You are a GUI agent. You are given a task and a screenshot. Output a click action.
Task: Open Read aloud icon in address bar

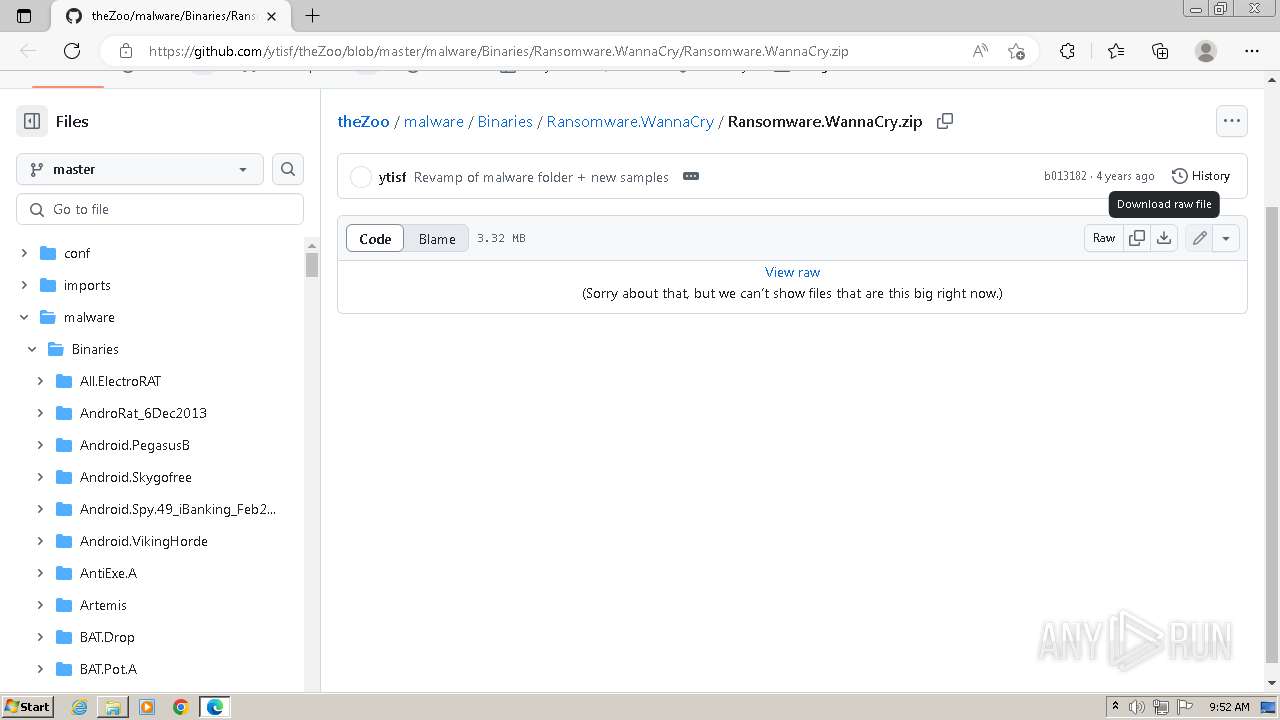click(x=980, y=51)
